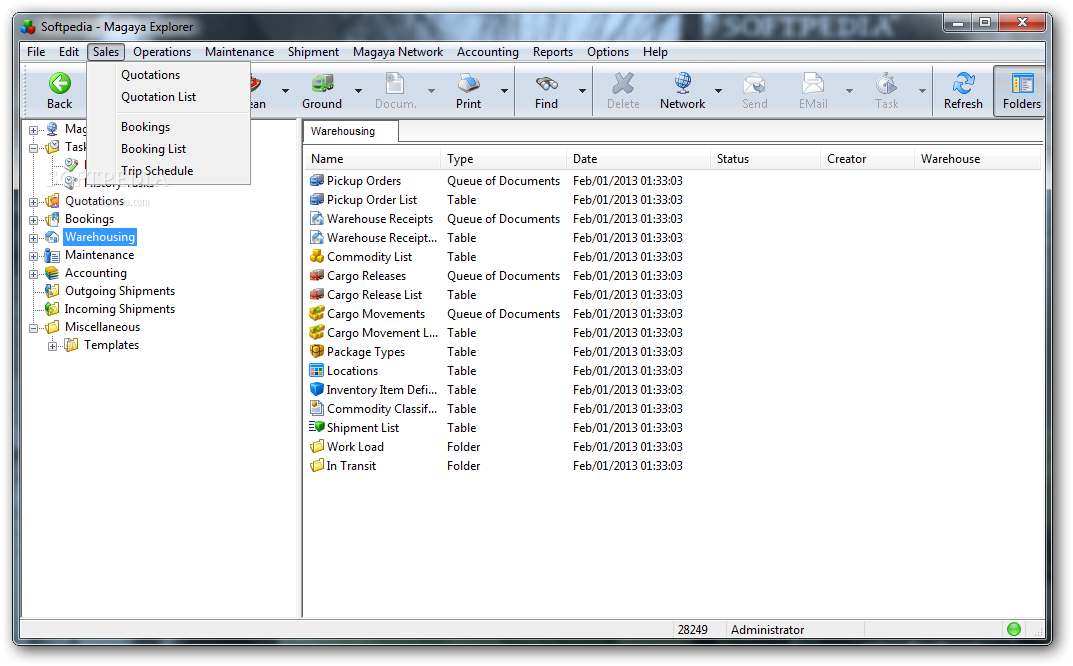Open the Reports menu
This screenshot has height=666, width=1073.
[552, 52]
